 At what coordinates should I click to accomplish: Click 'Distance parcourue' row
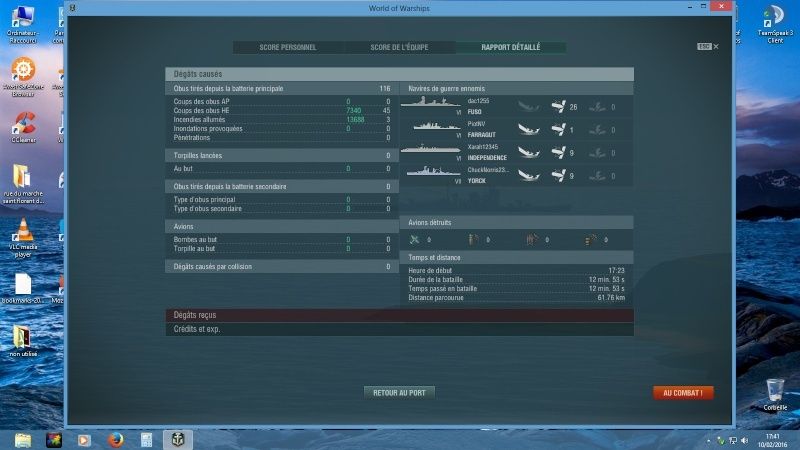point(516,297)
